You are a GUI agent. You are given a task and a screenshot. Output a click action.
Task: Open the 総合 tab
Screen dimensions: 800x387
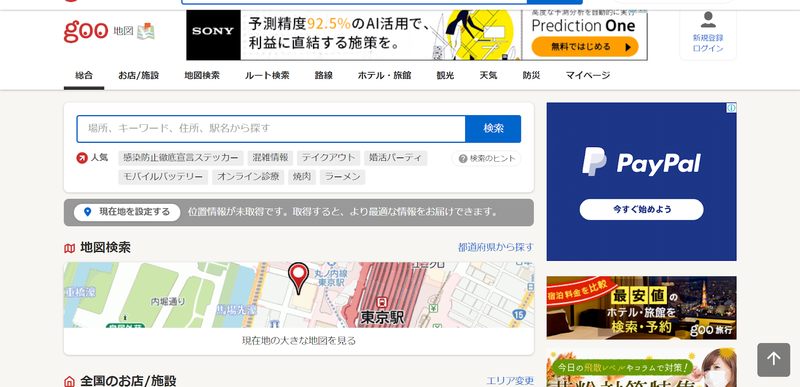coord(84,75)
